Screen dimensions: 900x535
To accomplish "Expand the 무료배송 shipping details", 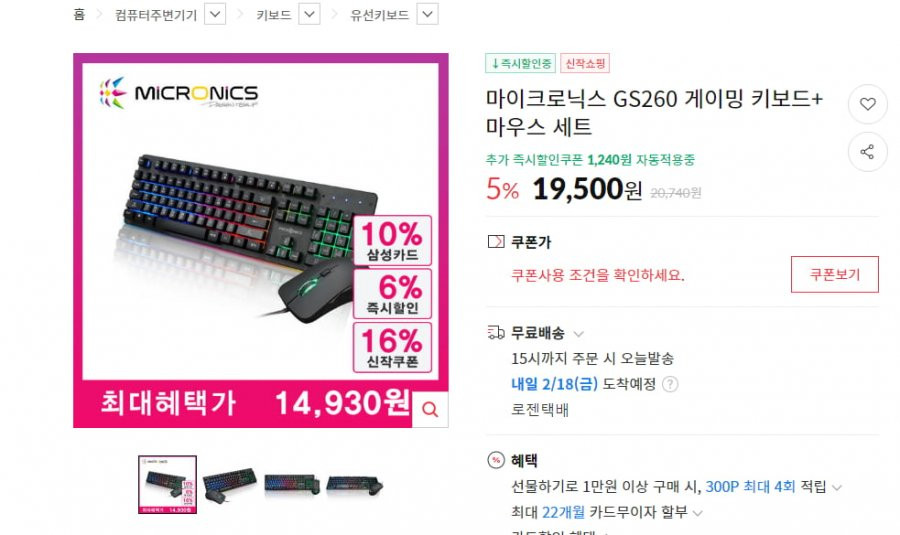I will [579, 334].
